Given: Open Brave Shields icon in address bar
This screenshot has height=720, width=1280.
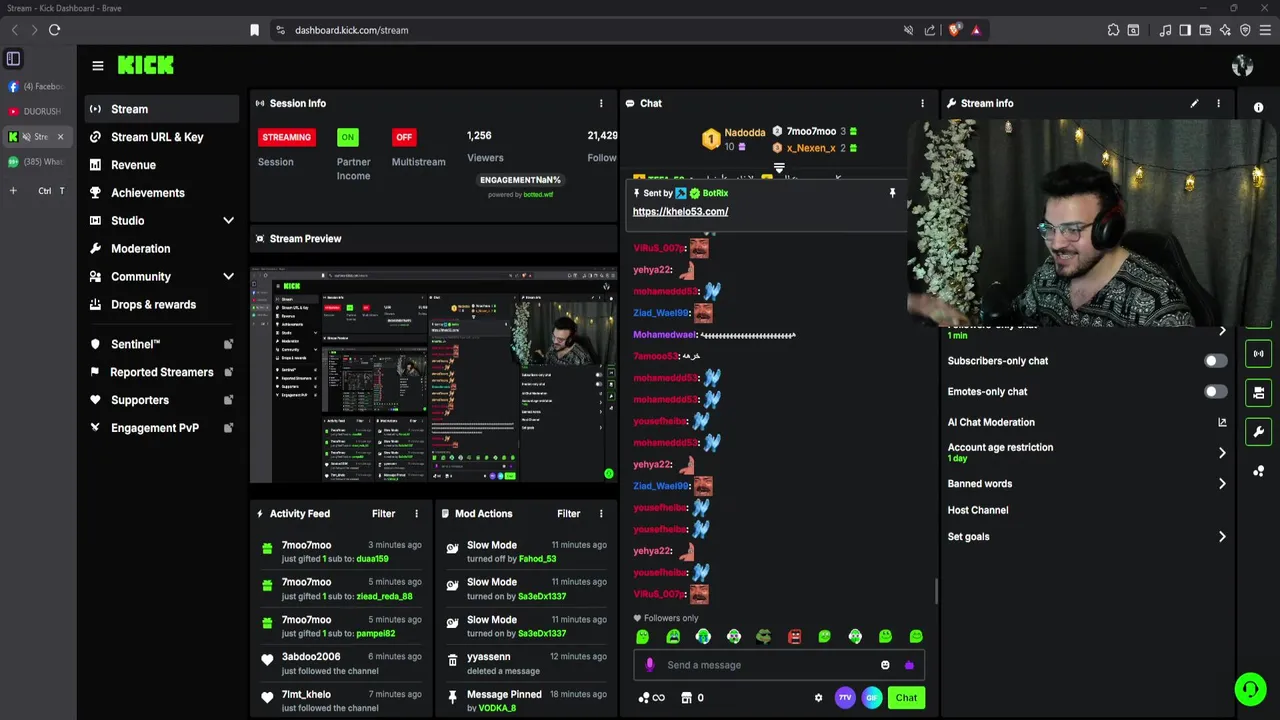Looking at the screenshot, I should click(x=954, y=30).
